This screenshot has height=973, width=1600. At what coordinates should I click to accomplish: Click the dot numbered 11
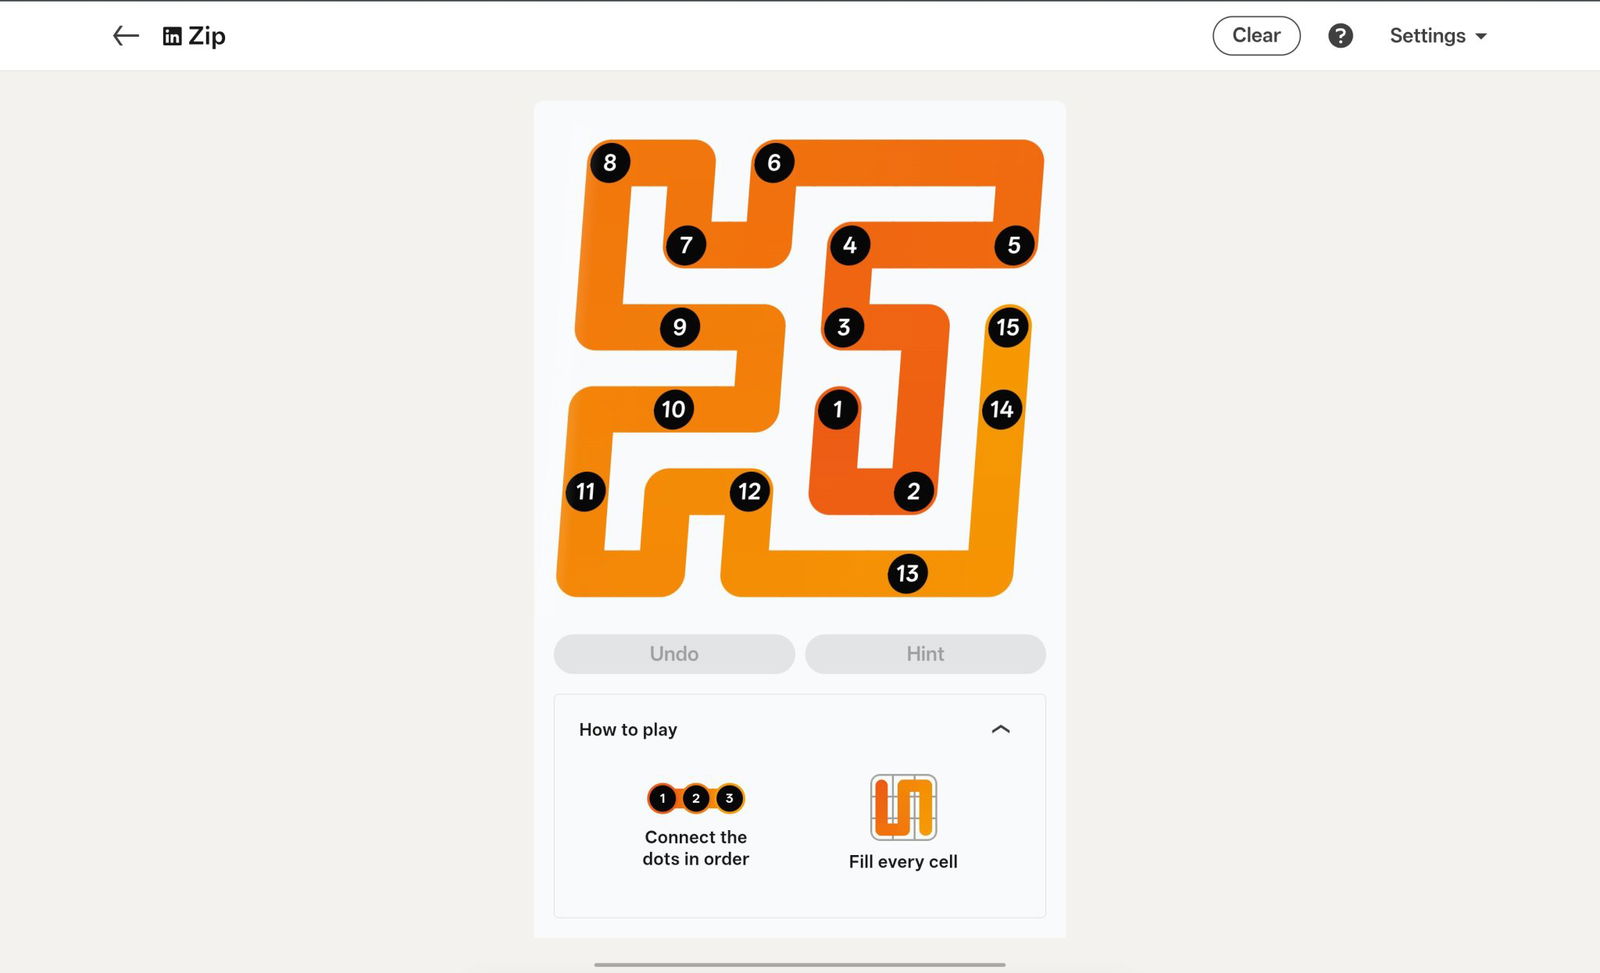click(586, 491)
